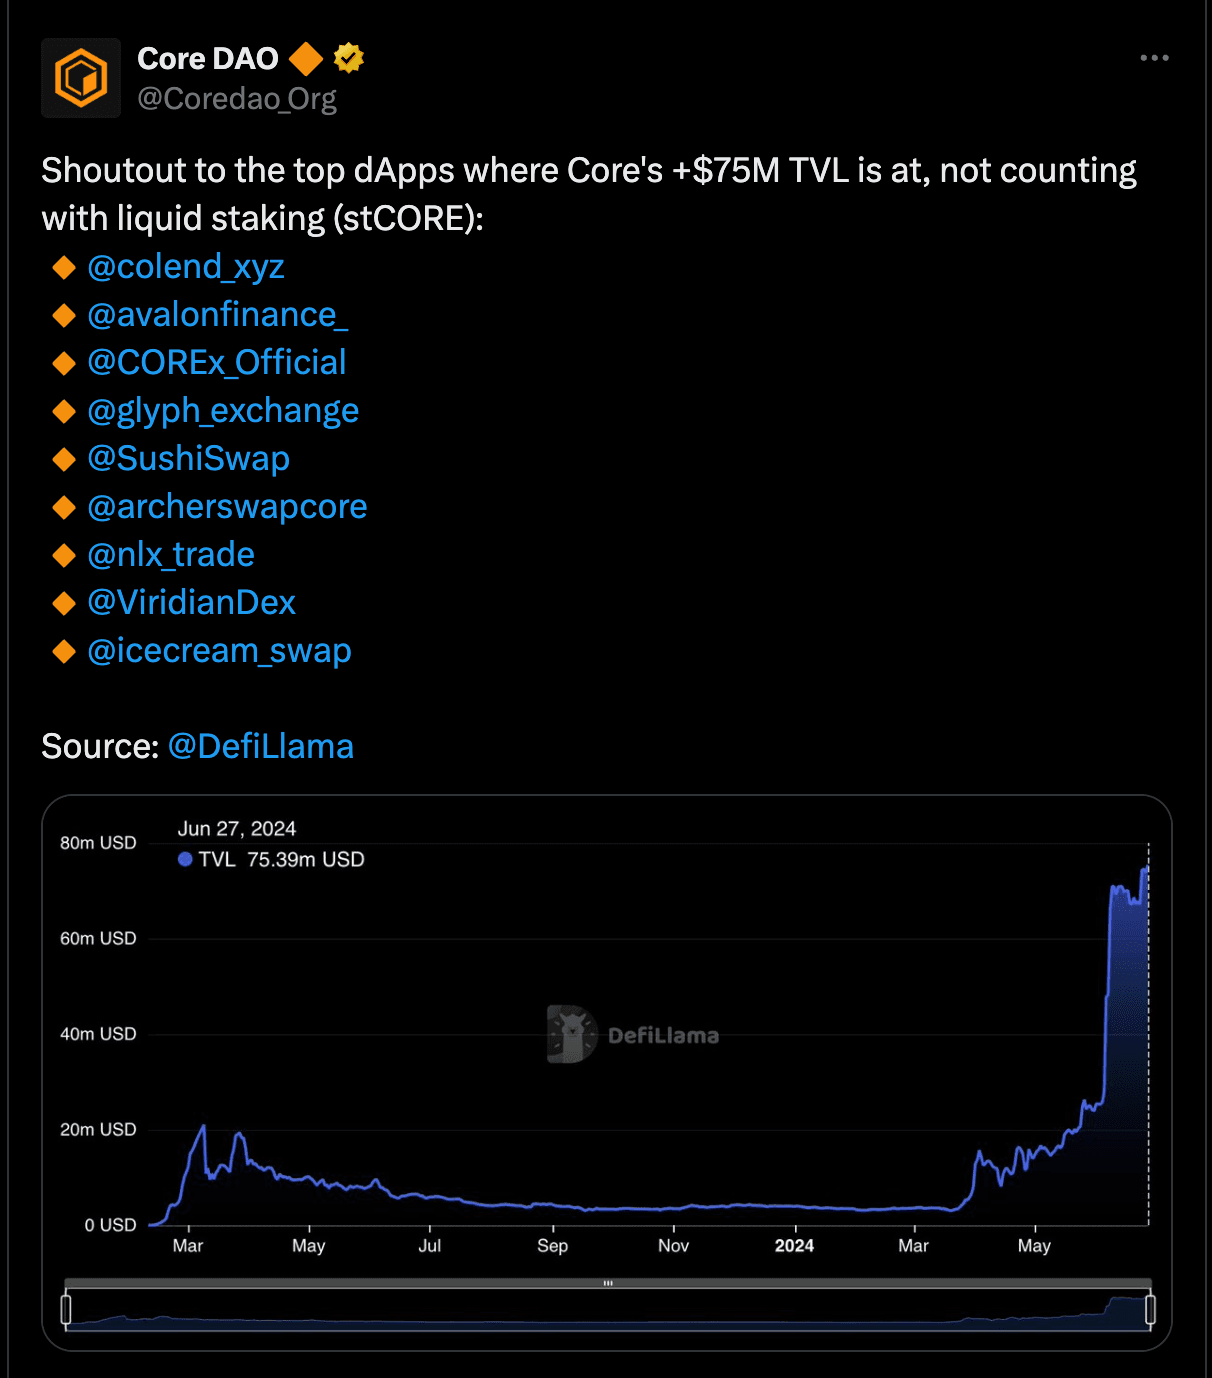Click the @DefiLlama source link
This screenshot has width=1212, height=1378.
point(261,747)
